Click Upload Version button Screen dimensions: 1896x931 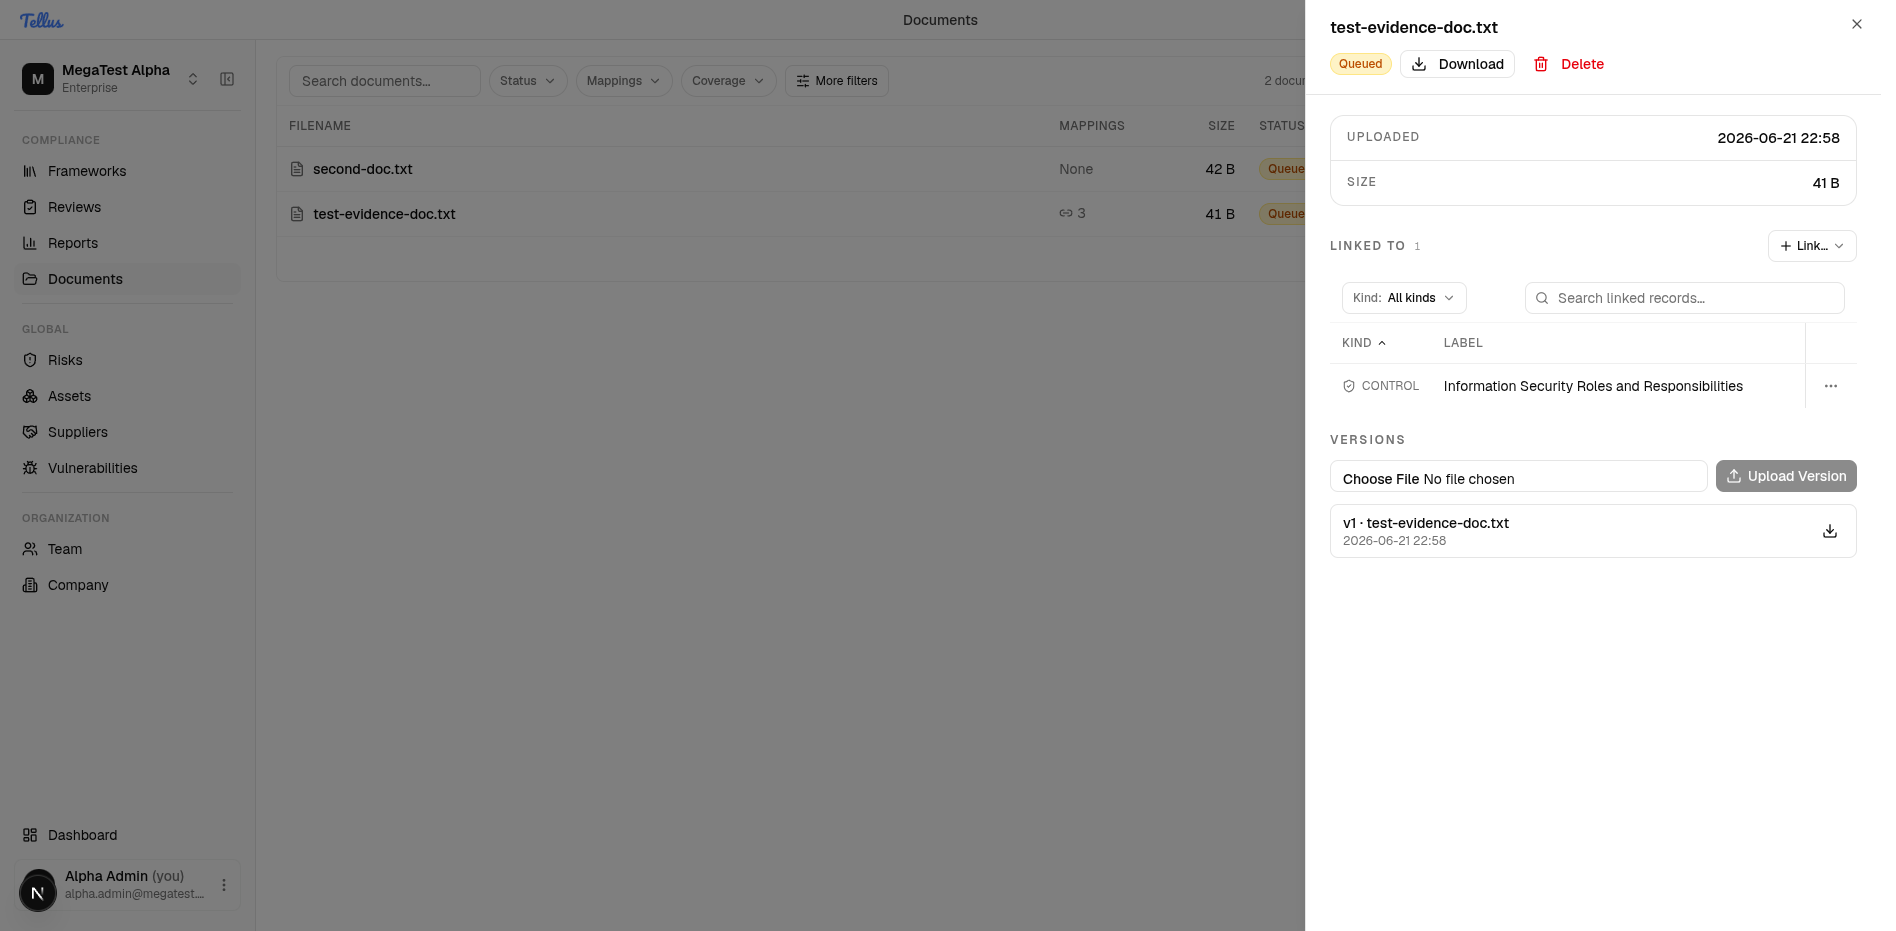pos(1786,476)
